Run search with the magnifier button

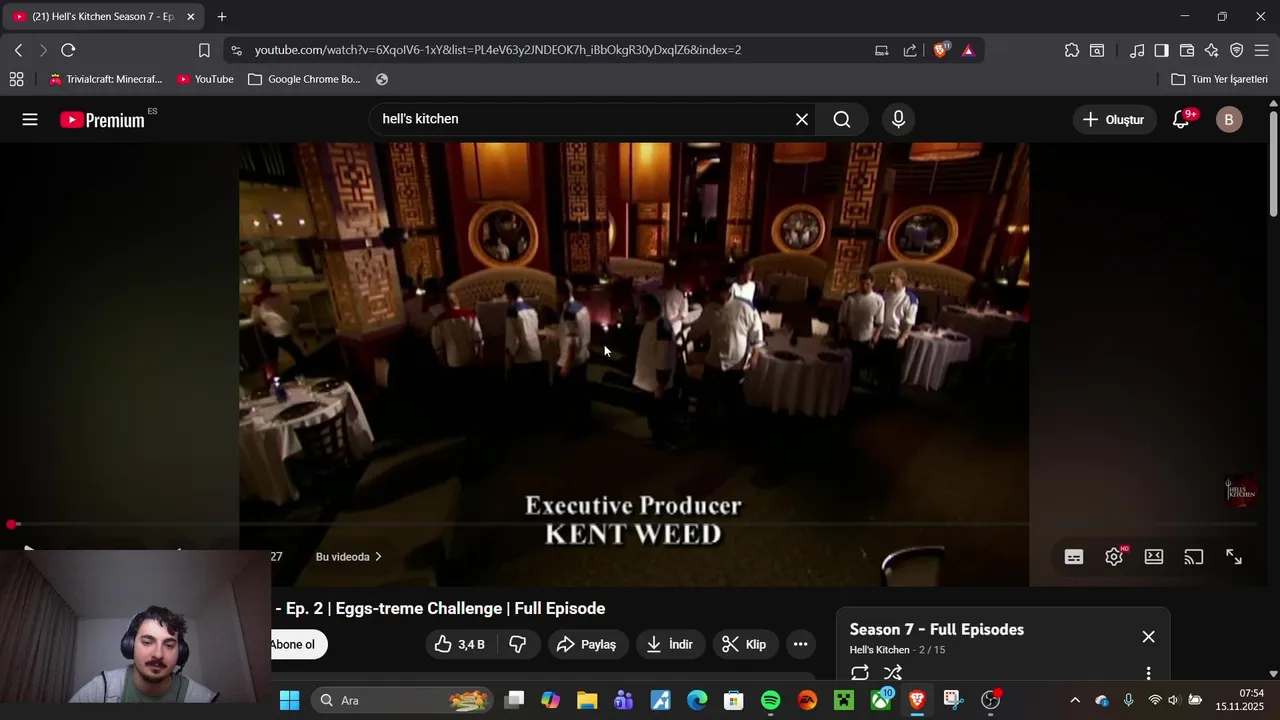point(842,119)
